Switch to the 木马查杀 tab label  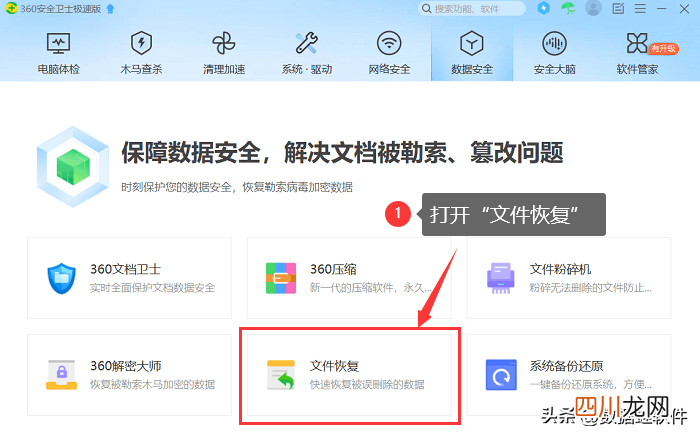point(141,69)
